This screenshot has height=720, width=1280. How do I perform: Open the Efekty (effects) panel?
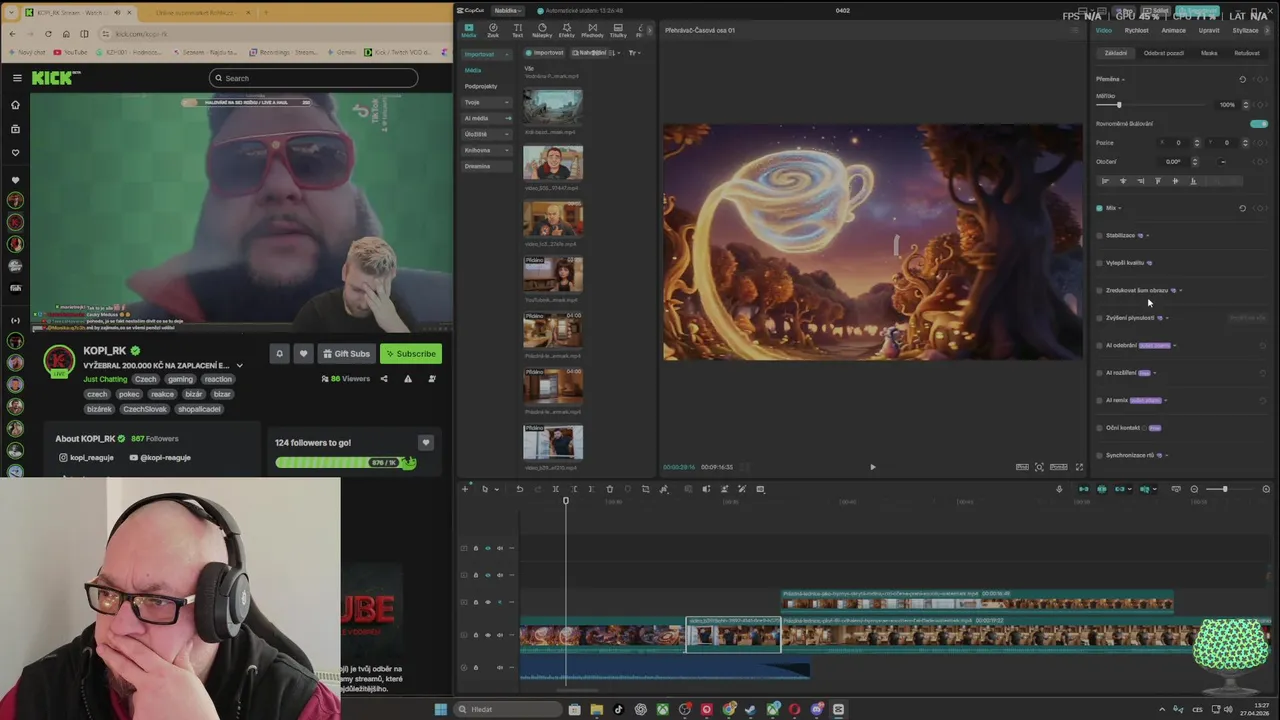[567, 30]
